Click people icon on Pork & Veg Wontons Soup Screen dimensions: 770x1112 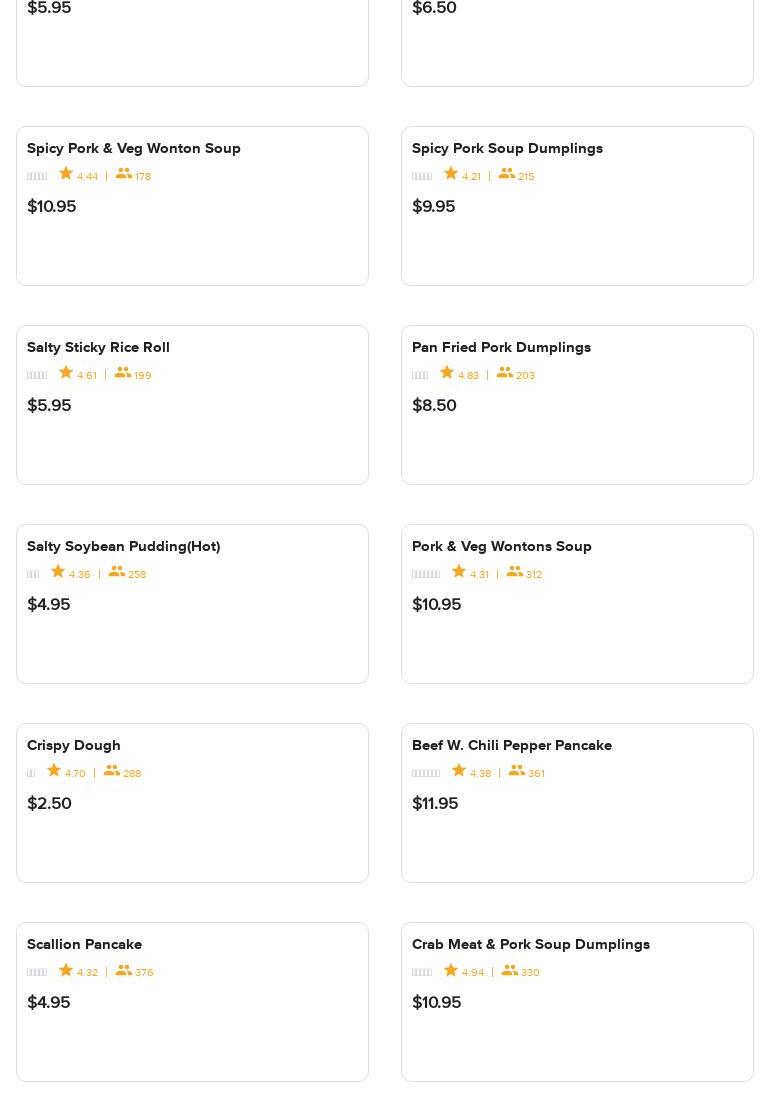pos(515,572)
